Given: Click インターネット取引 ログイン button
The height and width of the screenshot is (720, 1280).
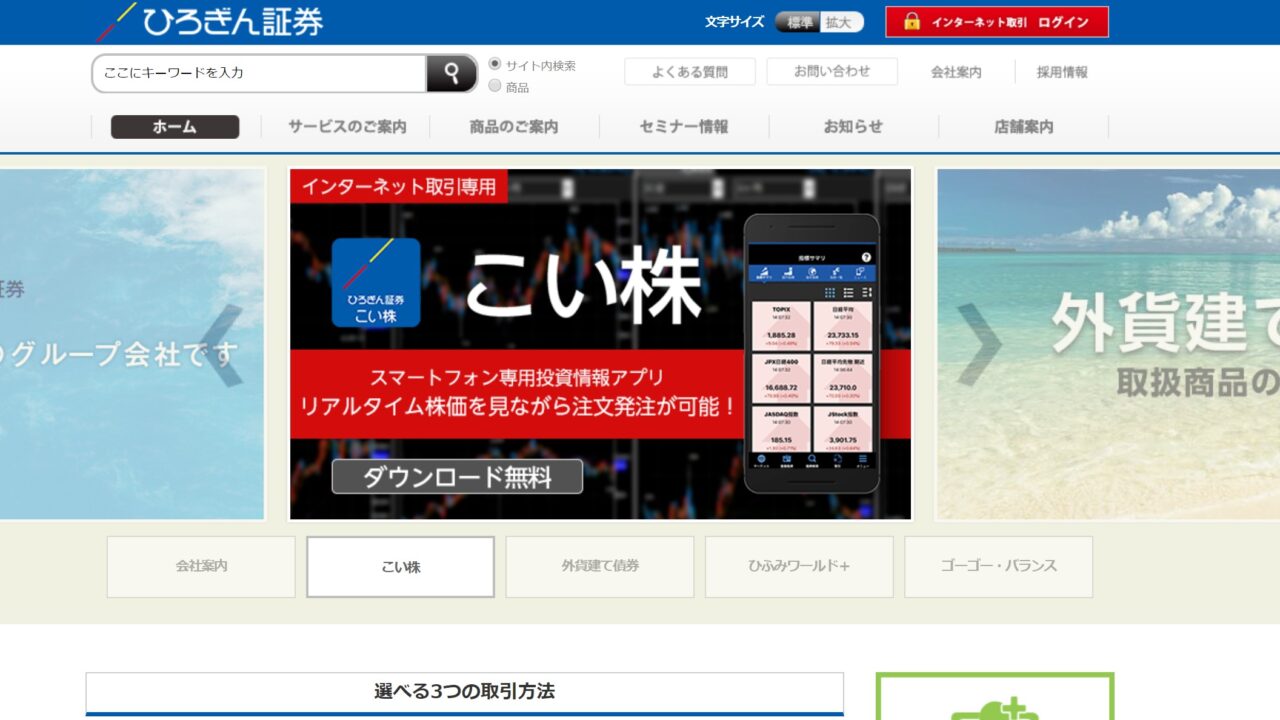Looking at the screenshot, I should (x=997, y=22).
